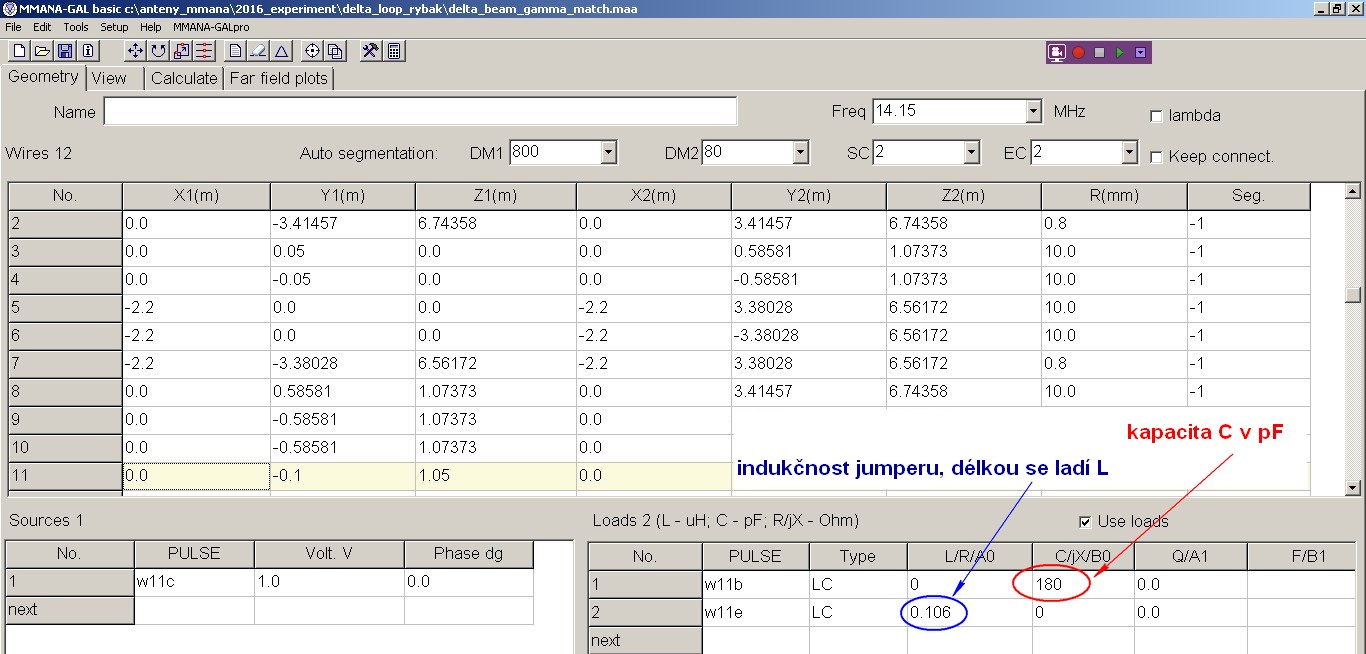Open the EC value dropdown
The width and height of the screenshot is (1366, 654).
click(1129, 153)
